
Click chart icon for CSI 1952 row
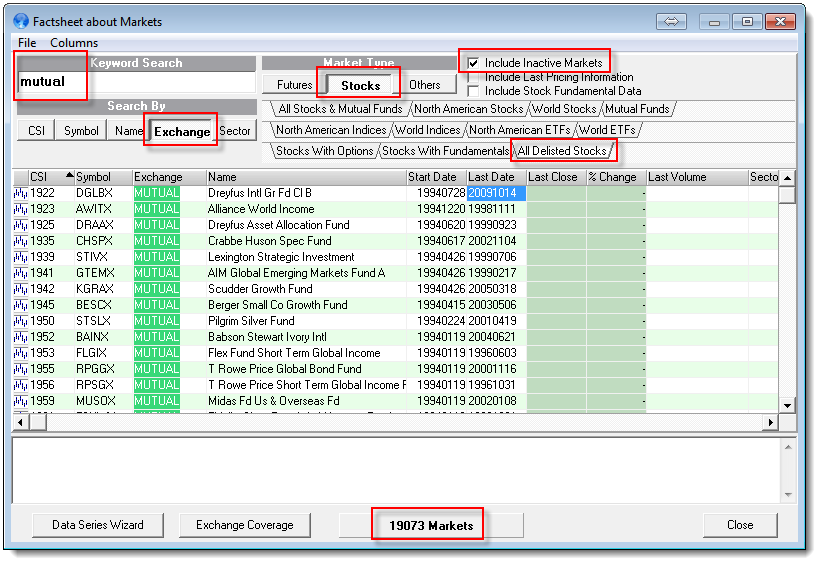20,337
